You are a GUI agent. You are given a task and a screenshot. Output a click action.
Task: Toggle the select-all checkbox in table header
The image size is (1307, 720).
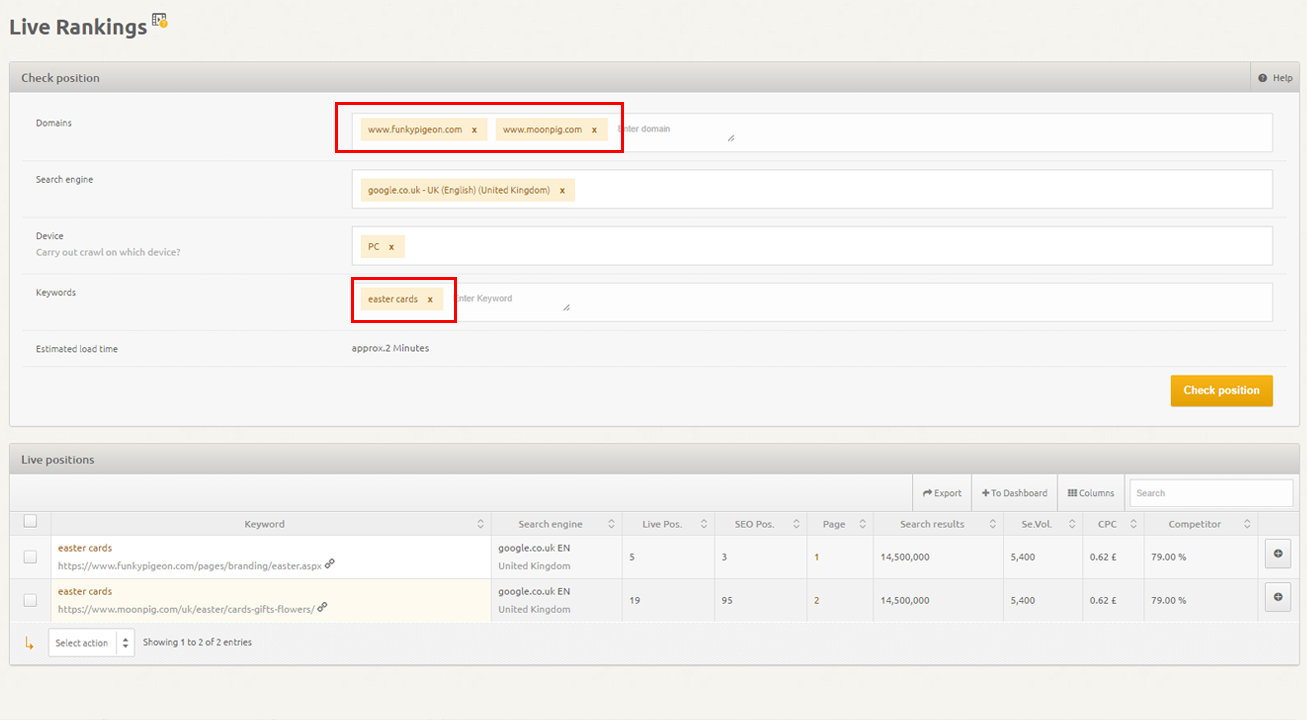click(30, 521)
